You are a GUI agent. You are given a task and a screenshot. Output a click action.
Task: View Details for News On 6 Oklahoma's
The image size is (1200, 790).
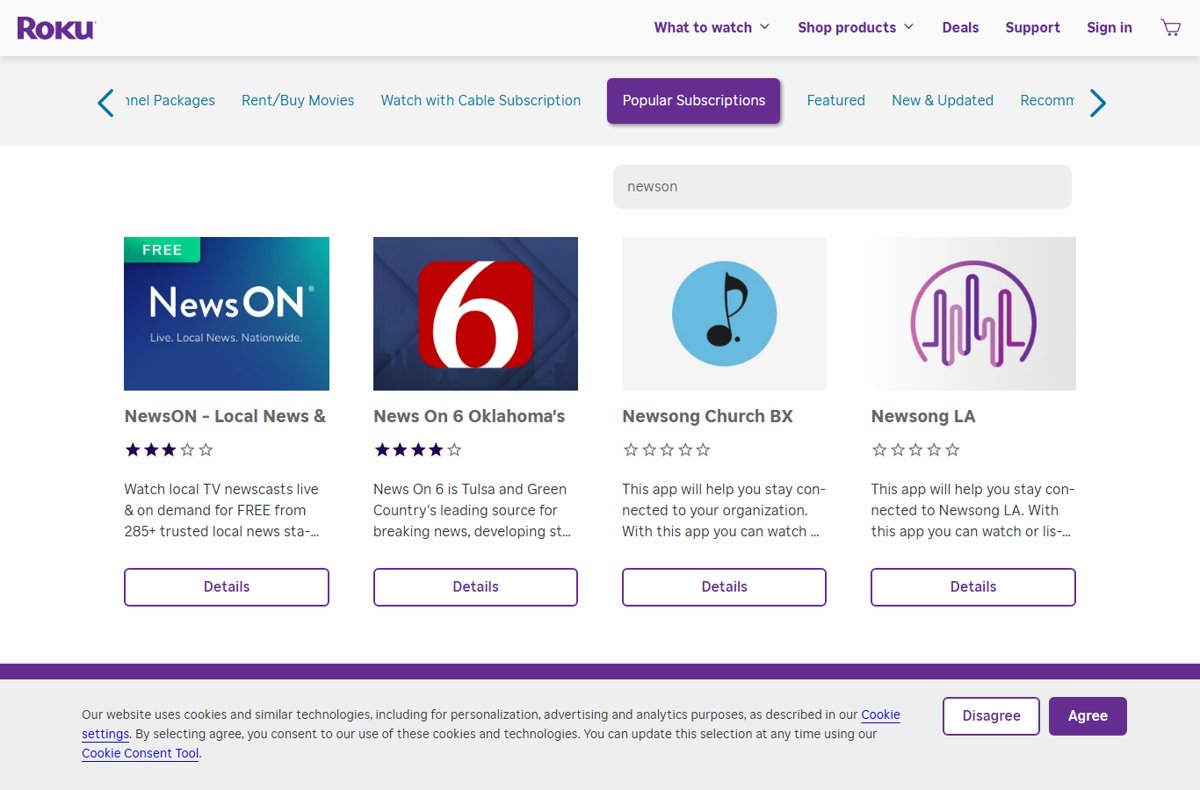475,587
